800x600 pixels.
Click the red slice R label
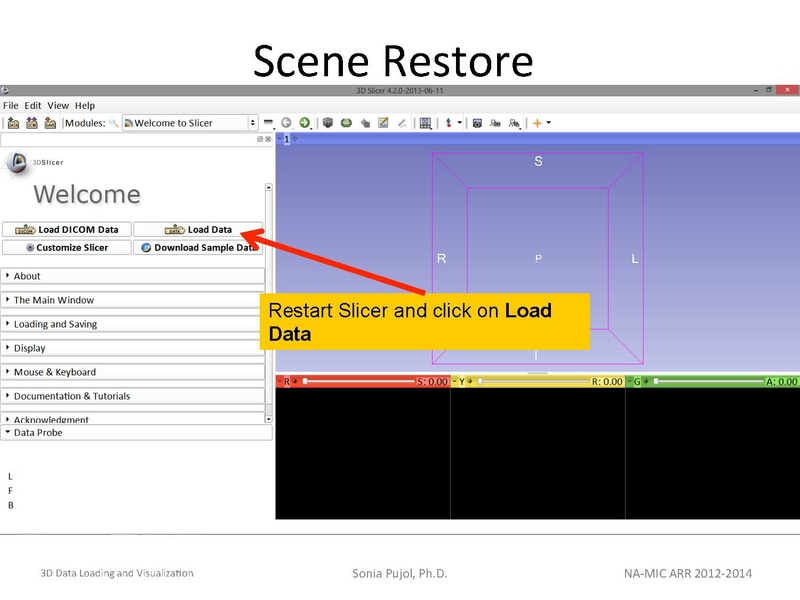[x=287, y=381]
